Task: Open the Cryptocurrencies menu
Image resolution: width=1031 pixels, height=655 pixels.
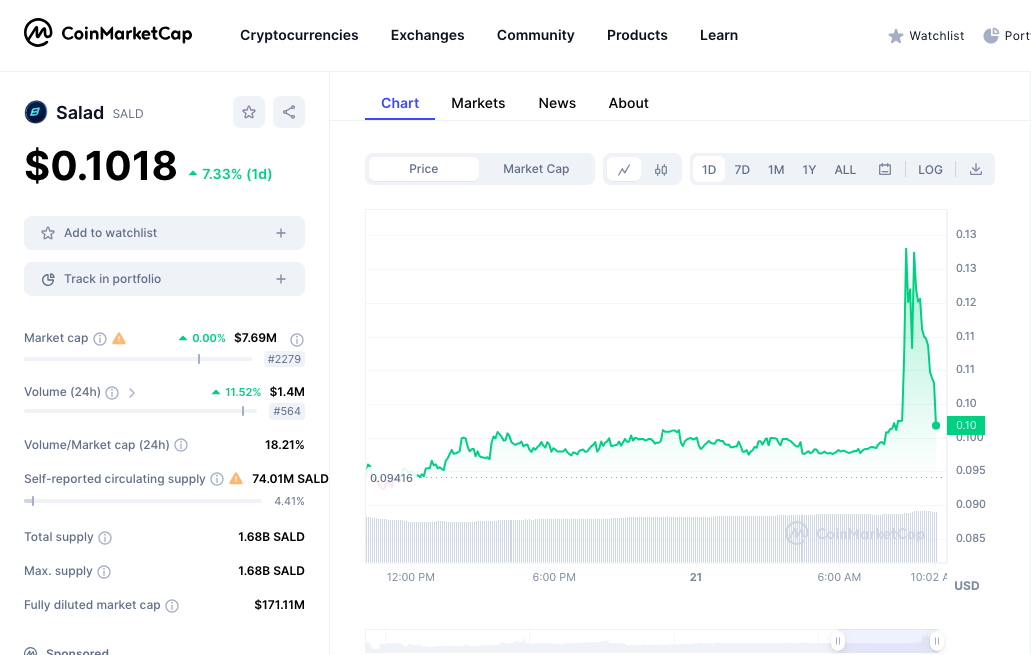Action: [x=299, y=36]
